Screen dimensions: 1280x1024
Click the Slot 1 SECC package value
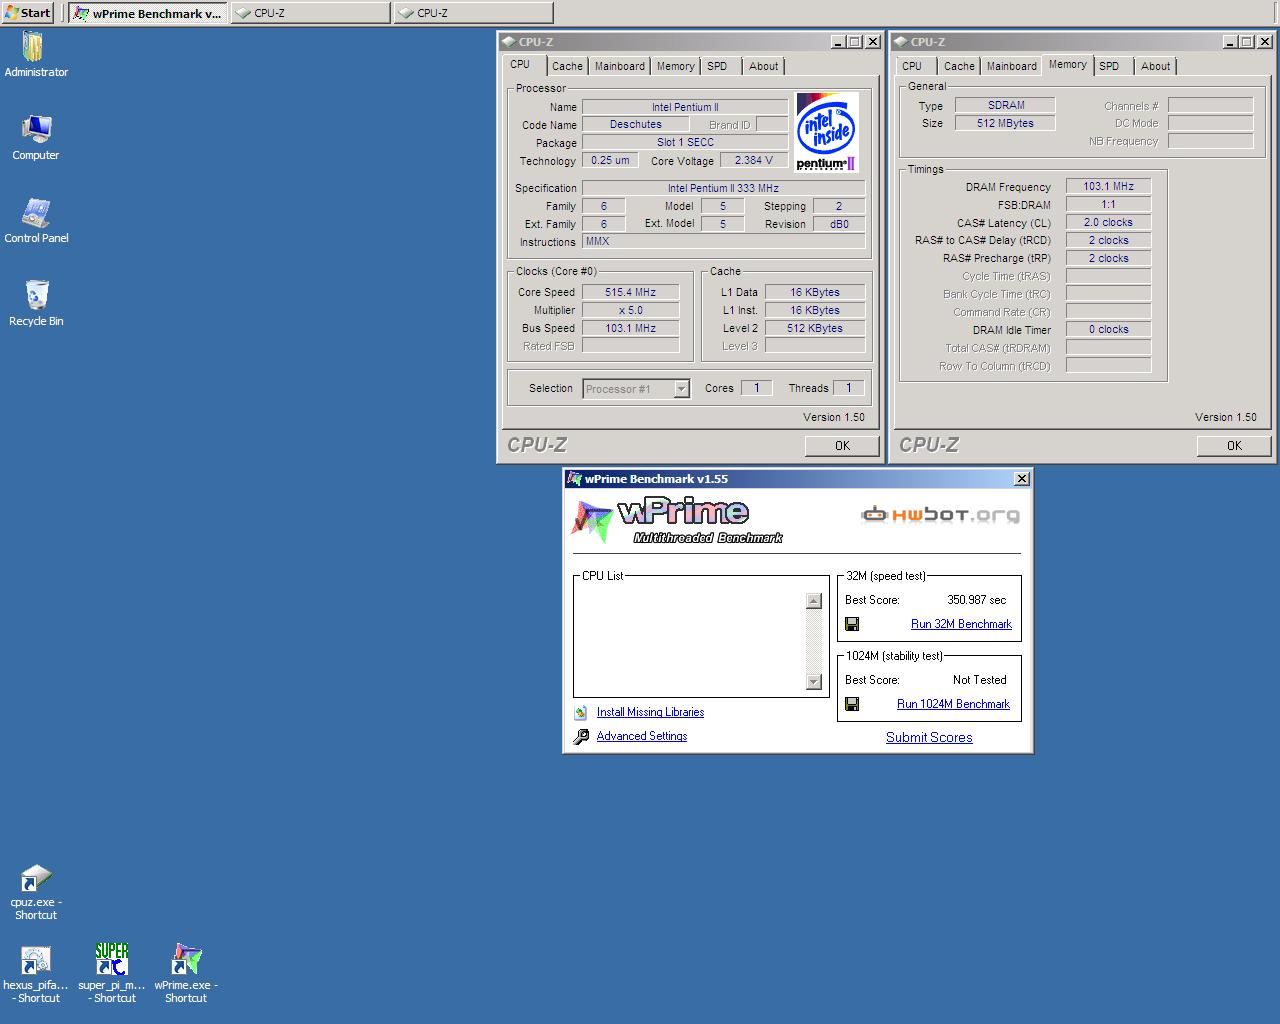pyautogui.click(x=685, y=142)
